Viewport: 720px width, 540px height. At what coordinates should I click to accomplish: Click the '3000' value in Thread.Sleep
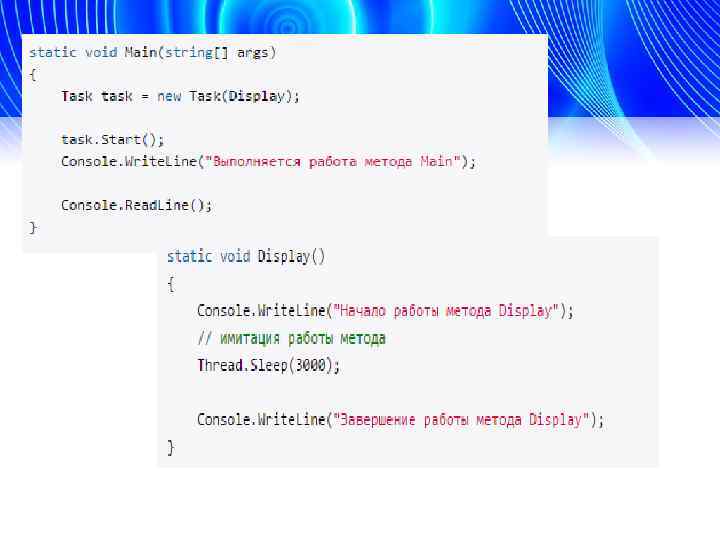click(x=310, y=366)
